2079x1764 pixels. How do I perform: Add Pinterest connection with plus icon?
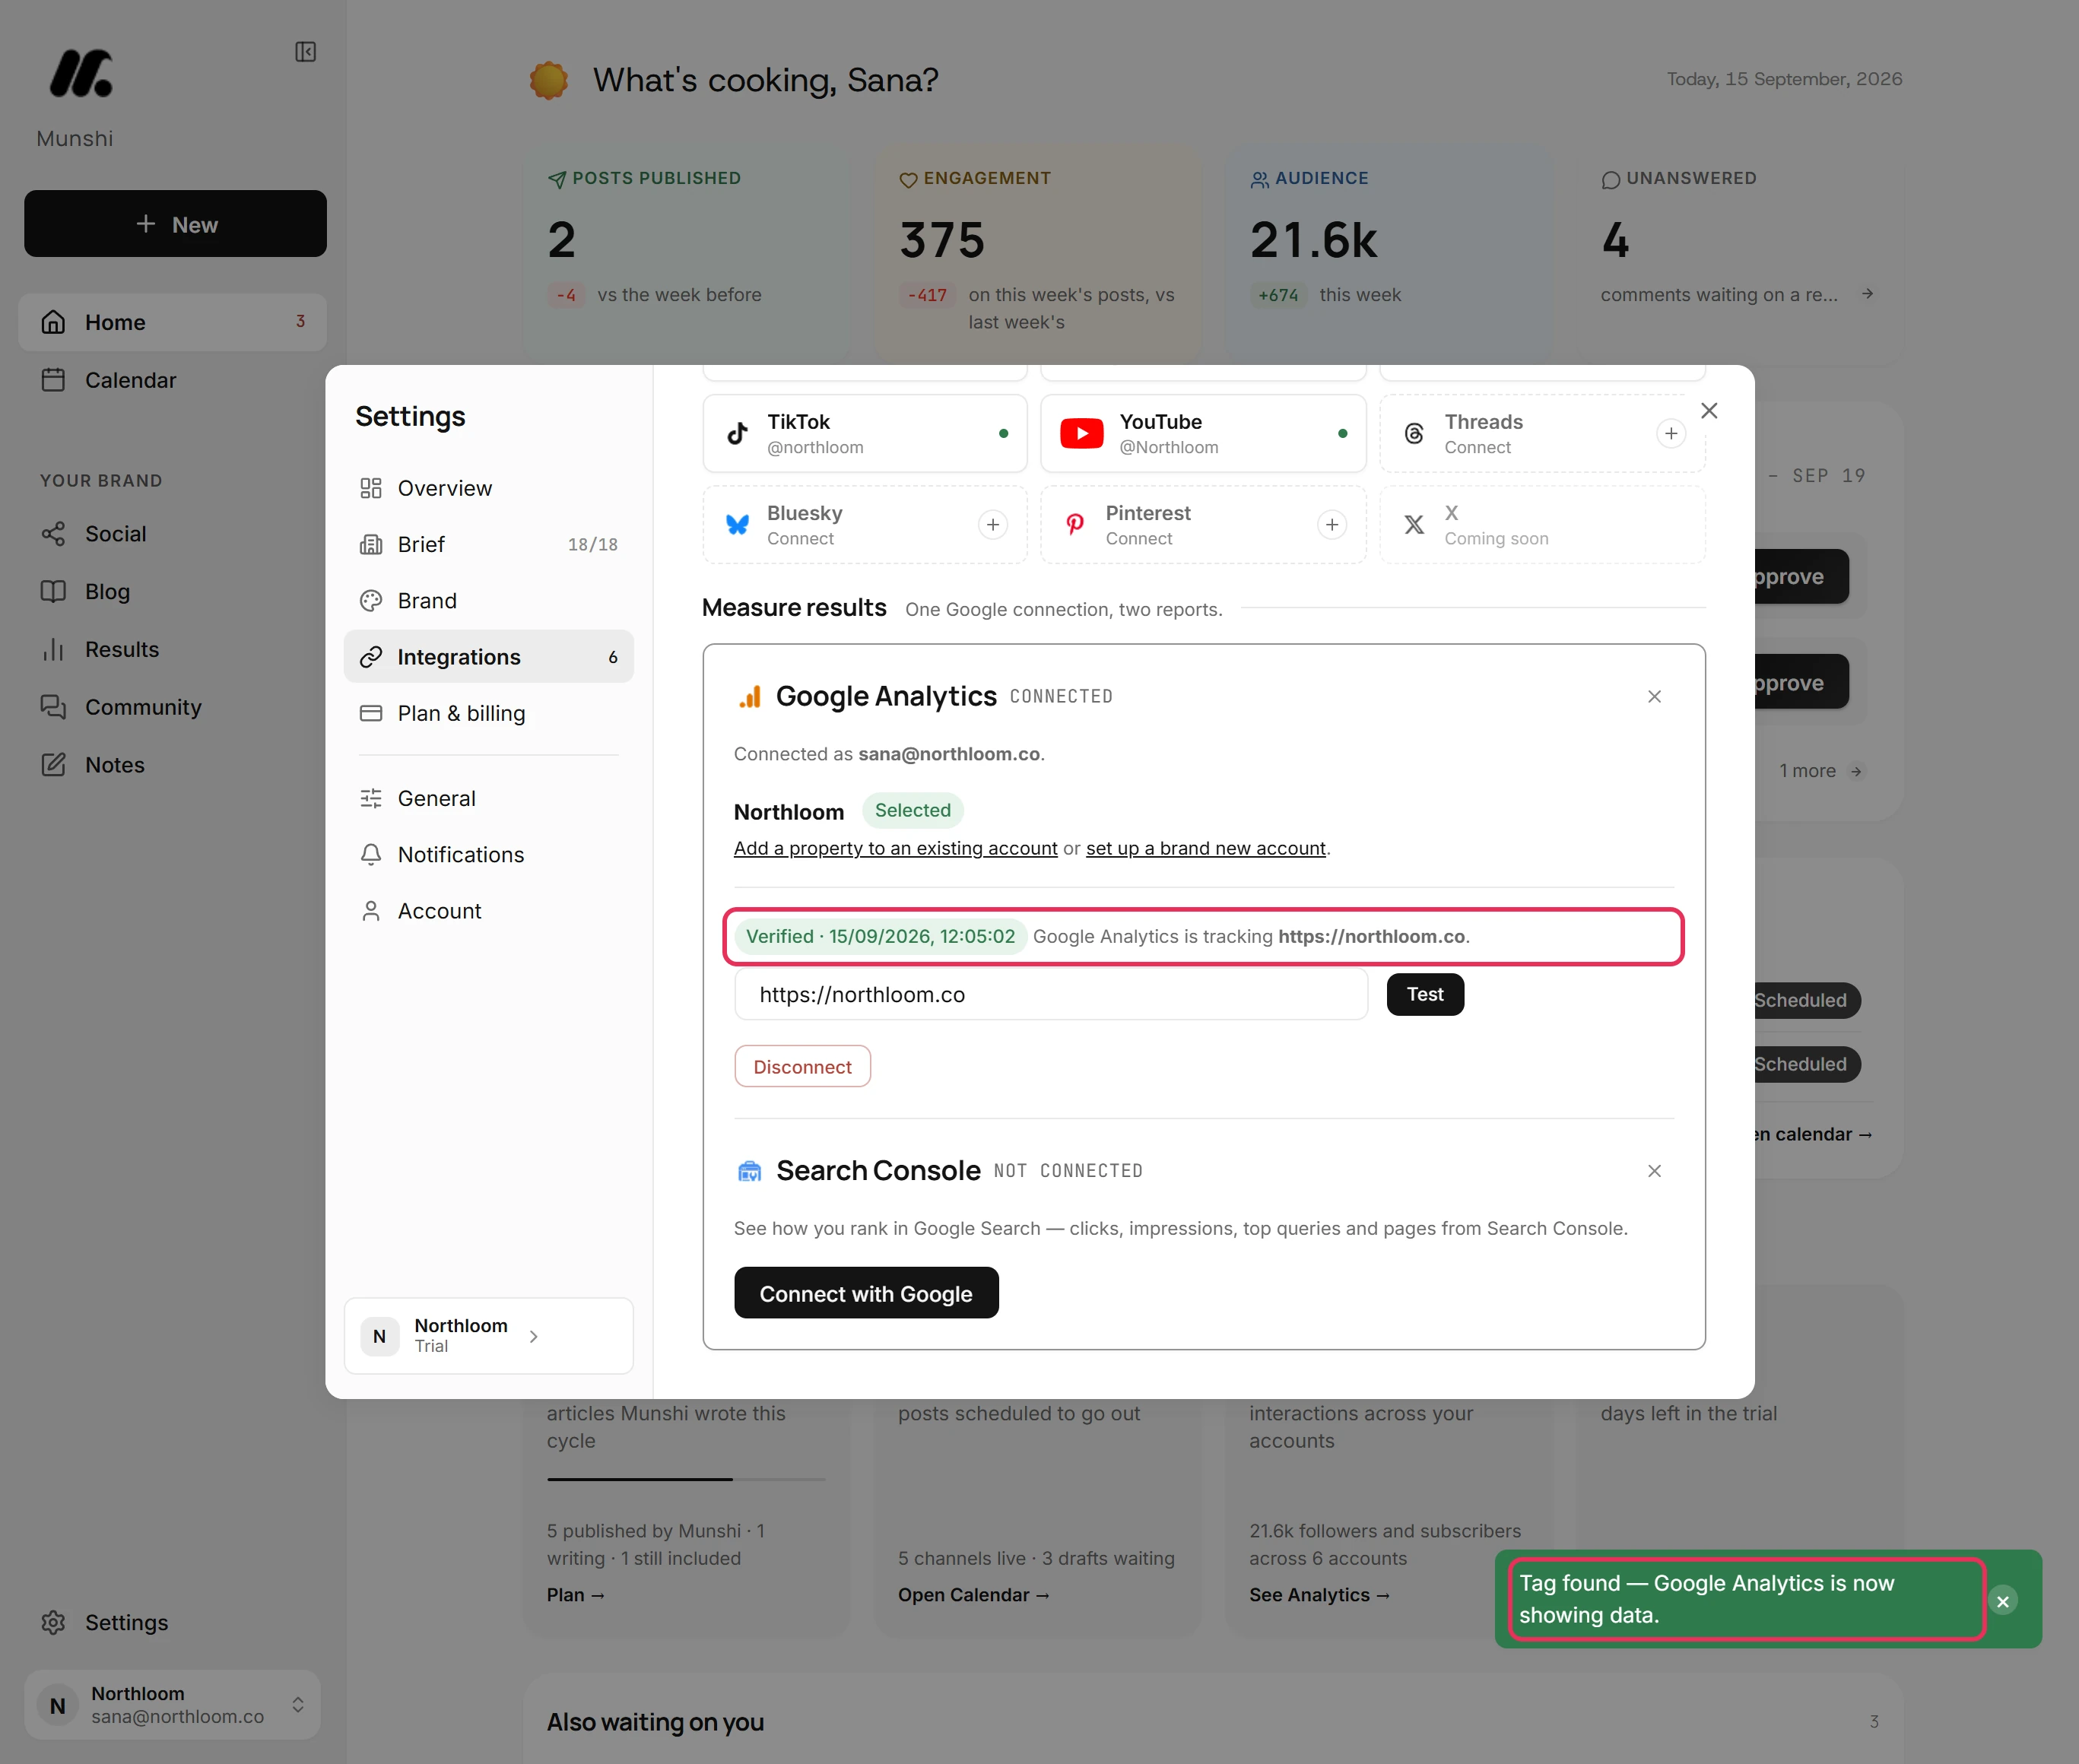tap(1331, 525)
